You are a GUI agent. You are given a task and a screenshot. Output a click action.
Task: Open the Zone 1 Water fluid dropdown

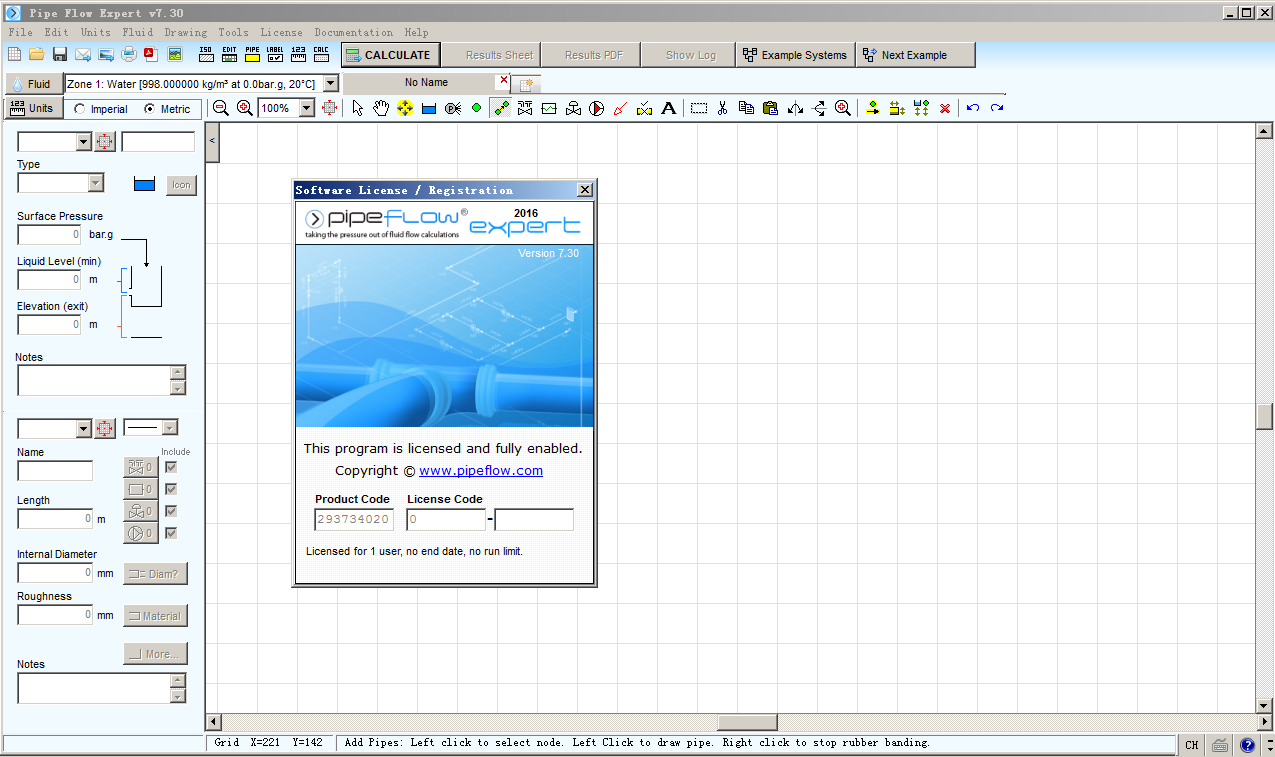[x=331, y=84]
